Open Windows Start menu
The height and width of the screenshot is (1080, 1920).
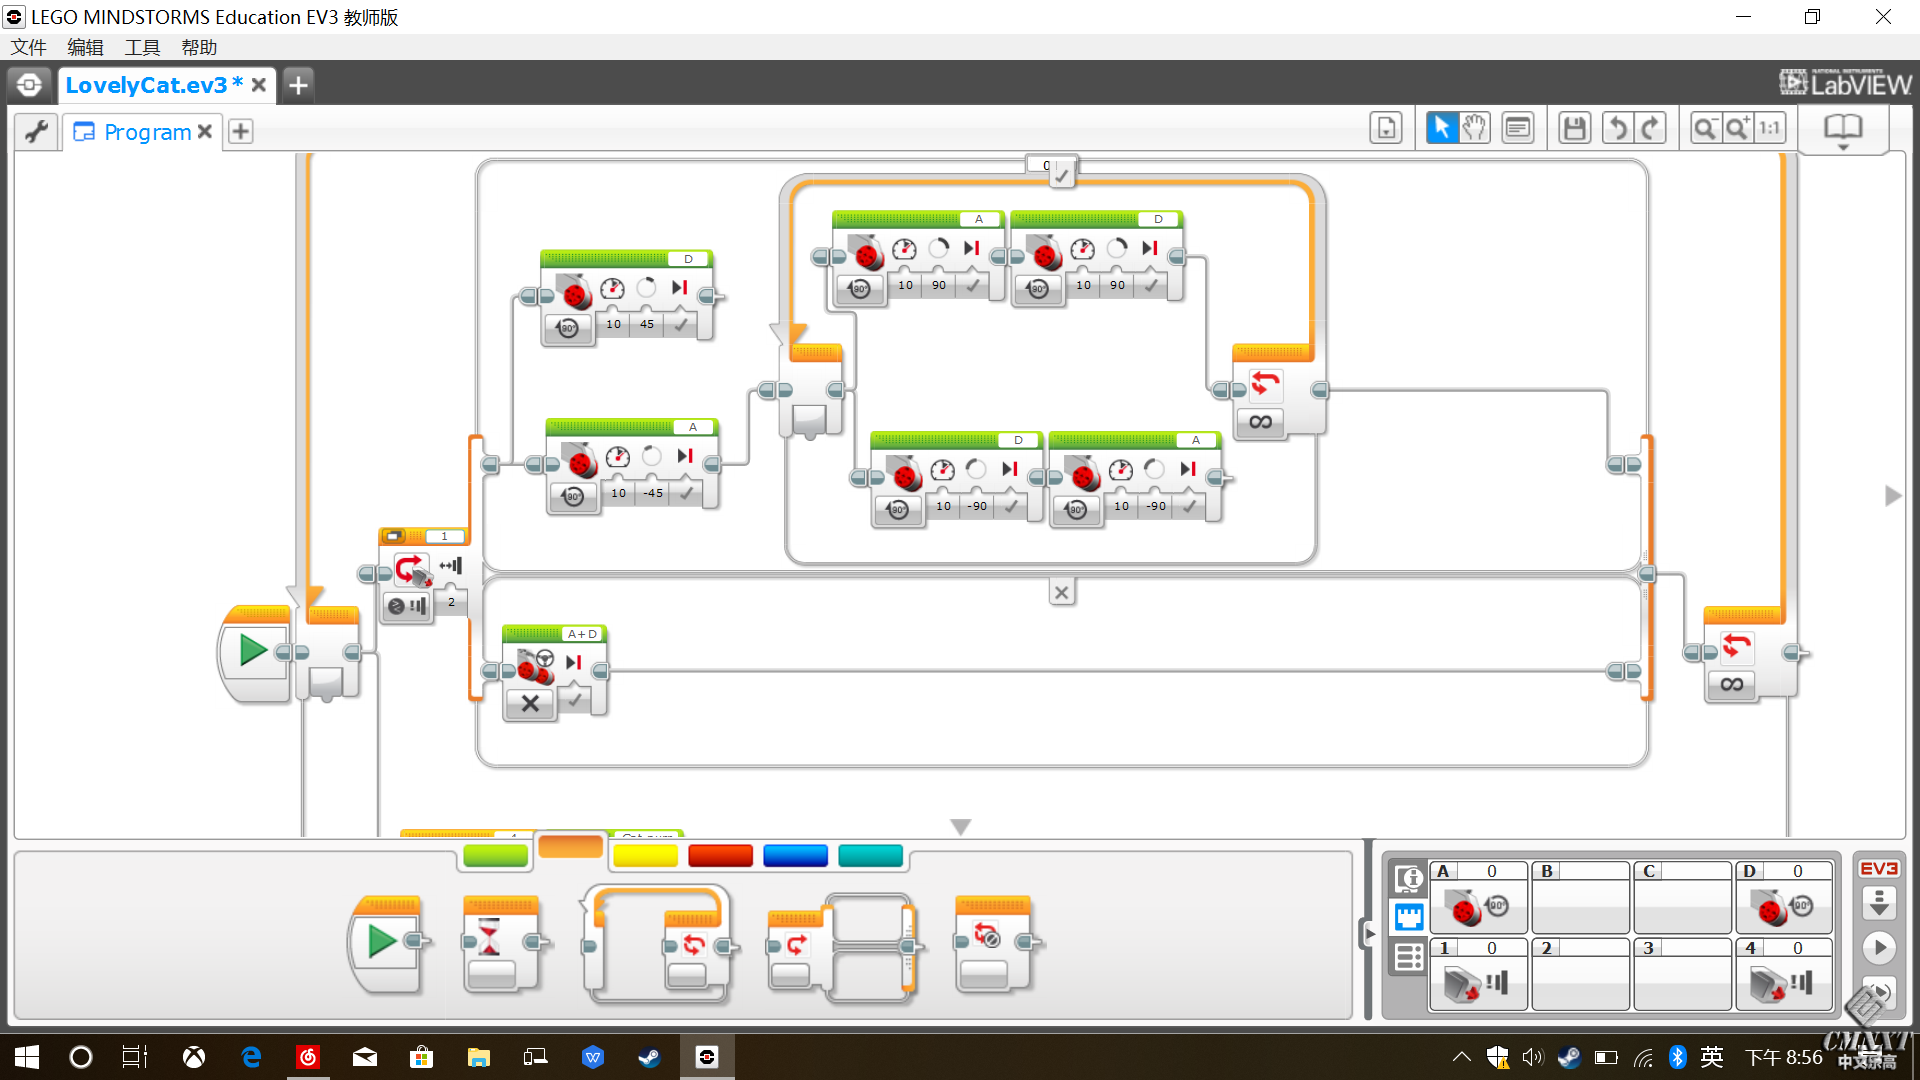click(x=27, y=1057)
